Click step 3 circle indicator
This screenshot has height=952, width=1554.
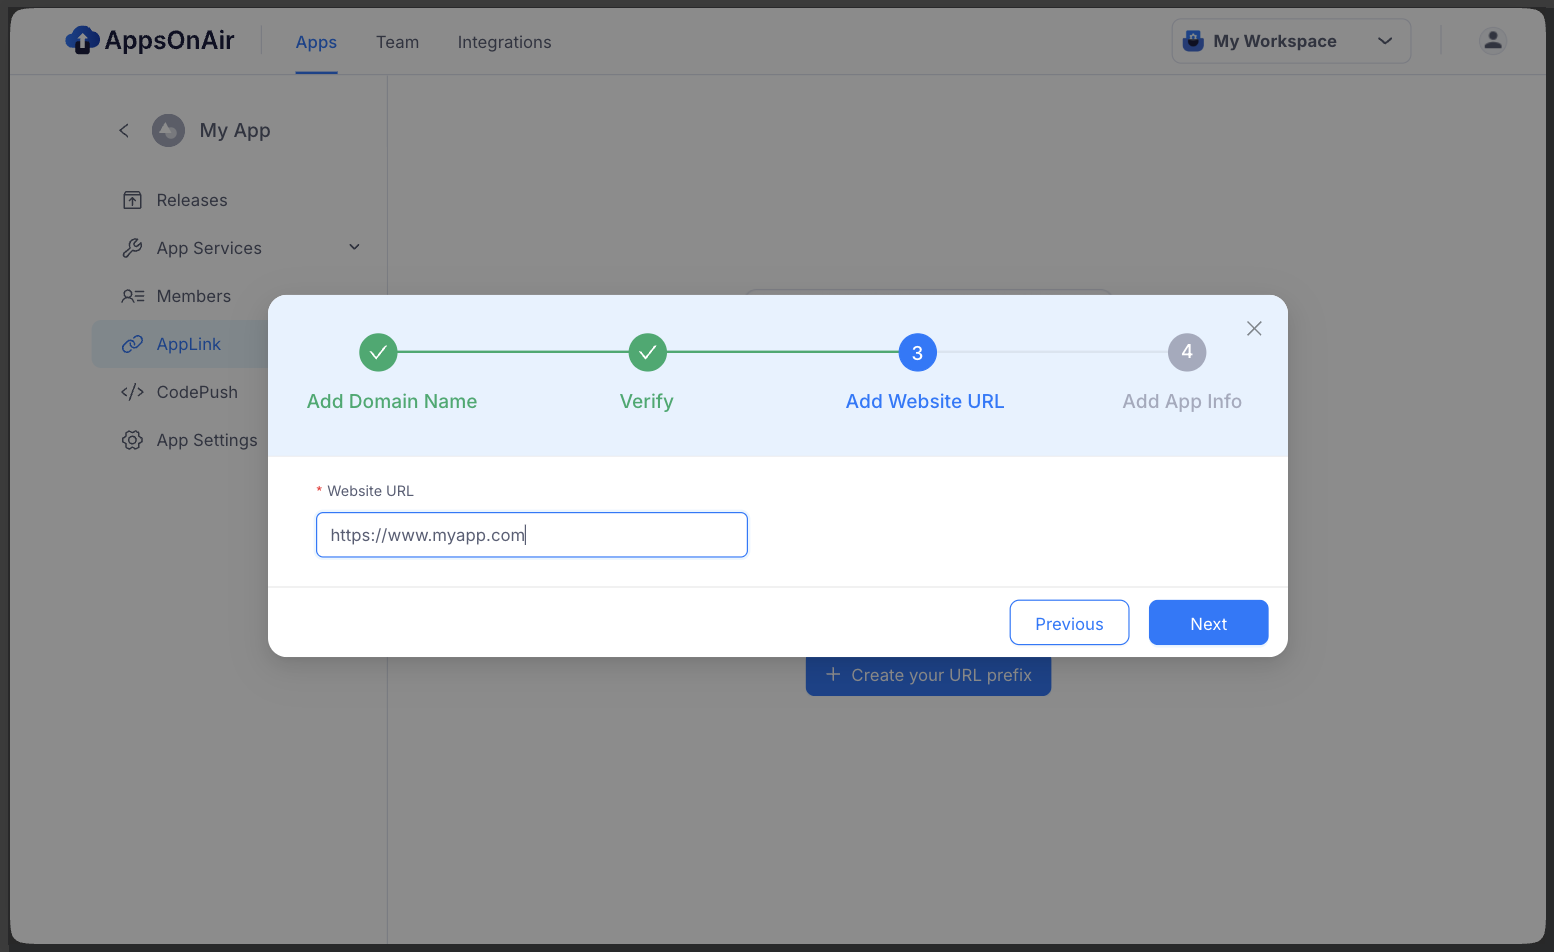coord(917,352)
